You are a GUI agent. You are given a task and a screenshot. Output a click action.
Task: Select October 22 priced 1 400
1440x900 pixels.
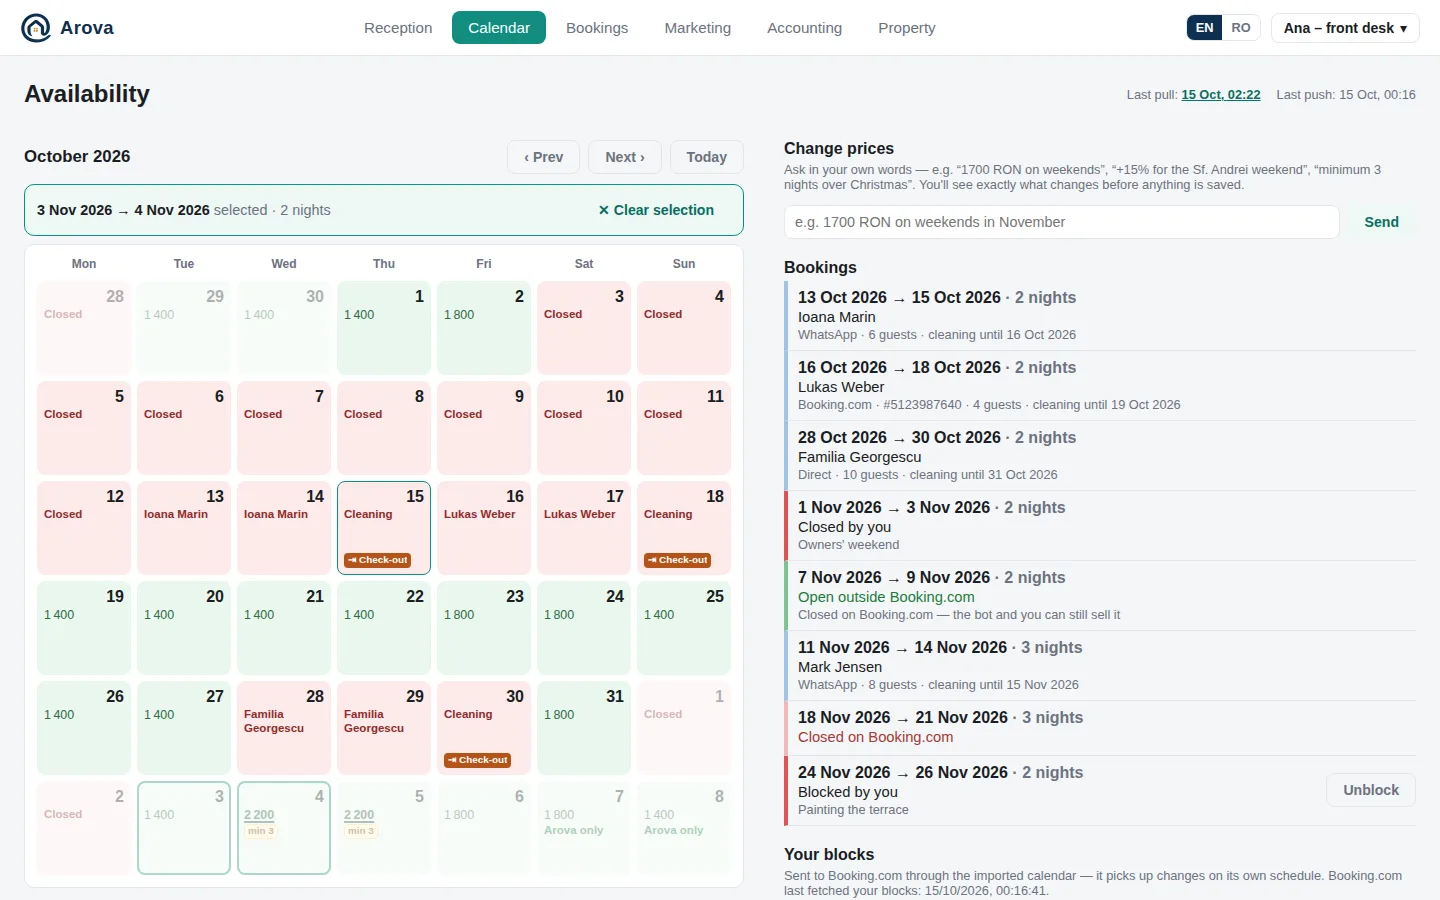[384, 628]
